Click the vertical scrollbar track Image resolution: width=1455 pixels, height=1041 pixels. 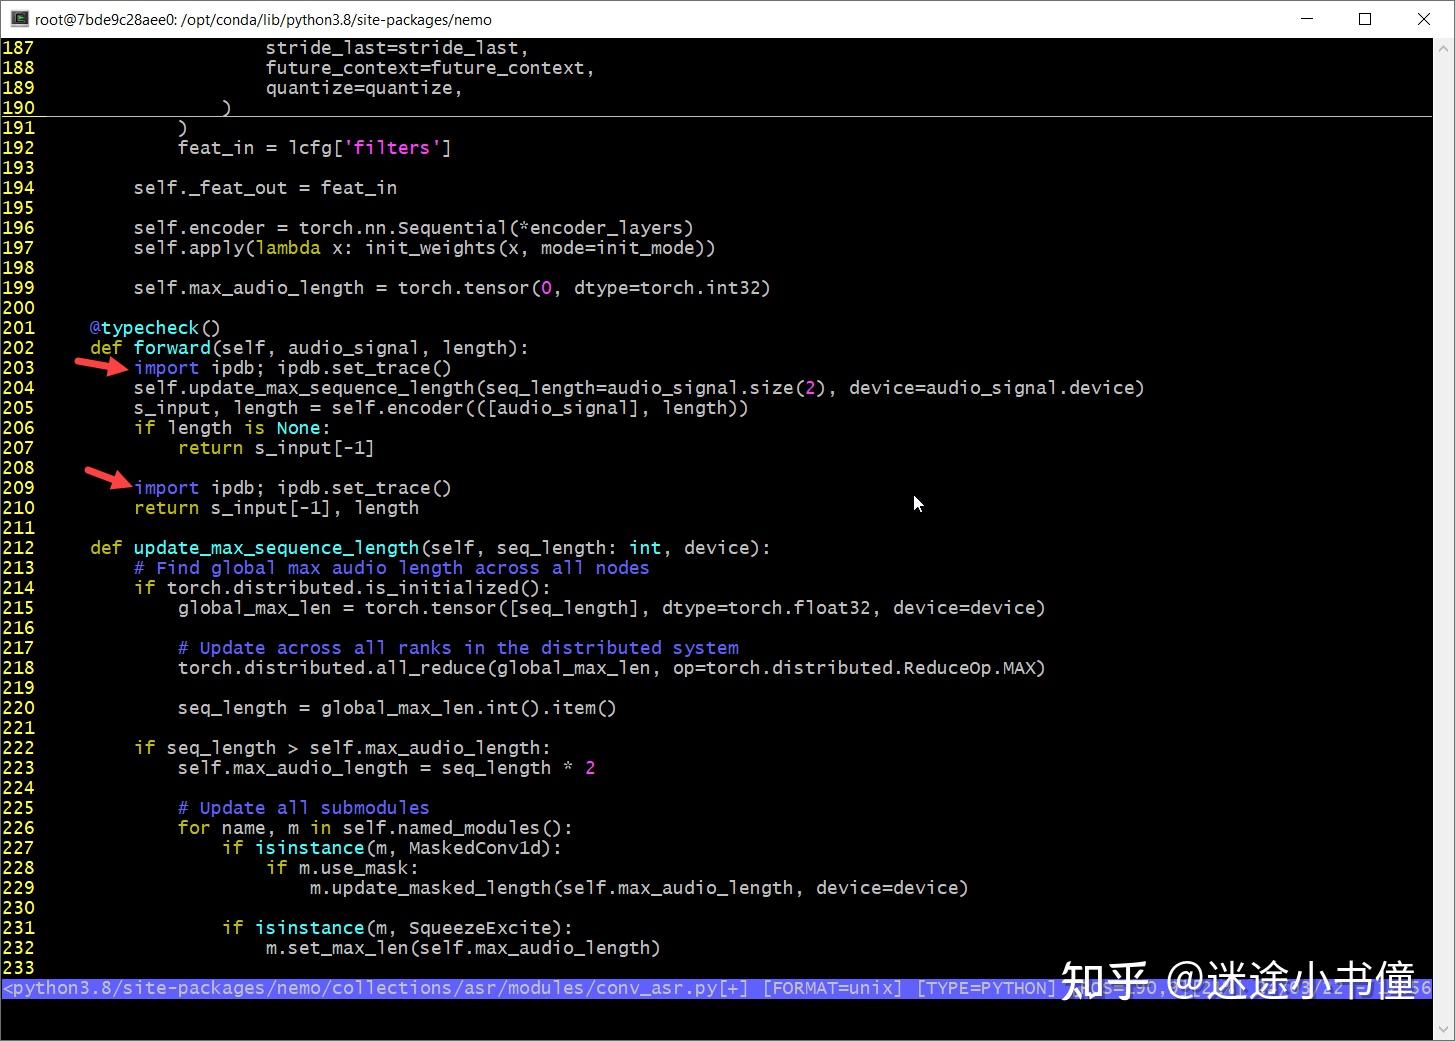click(1443, 538)
